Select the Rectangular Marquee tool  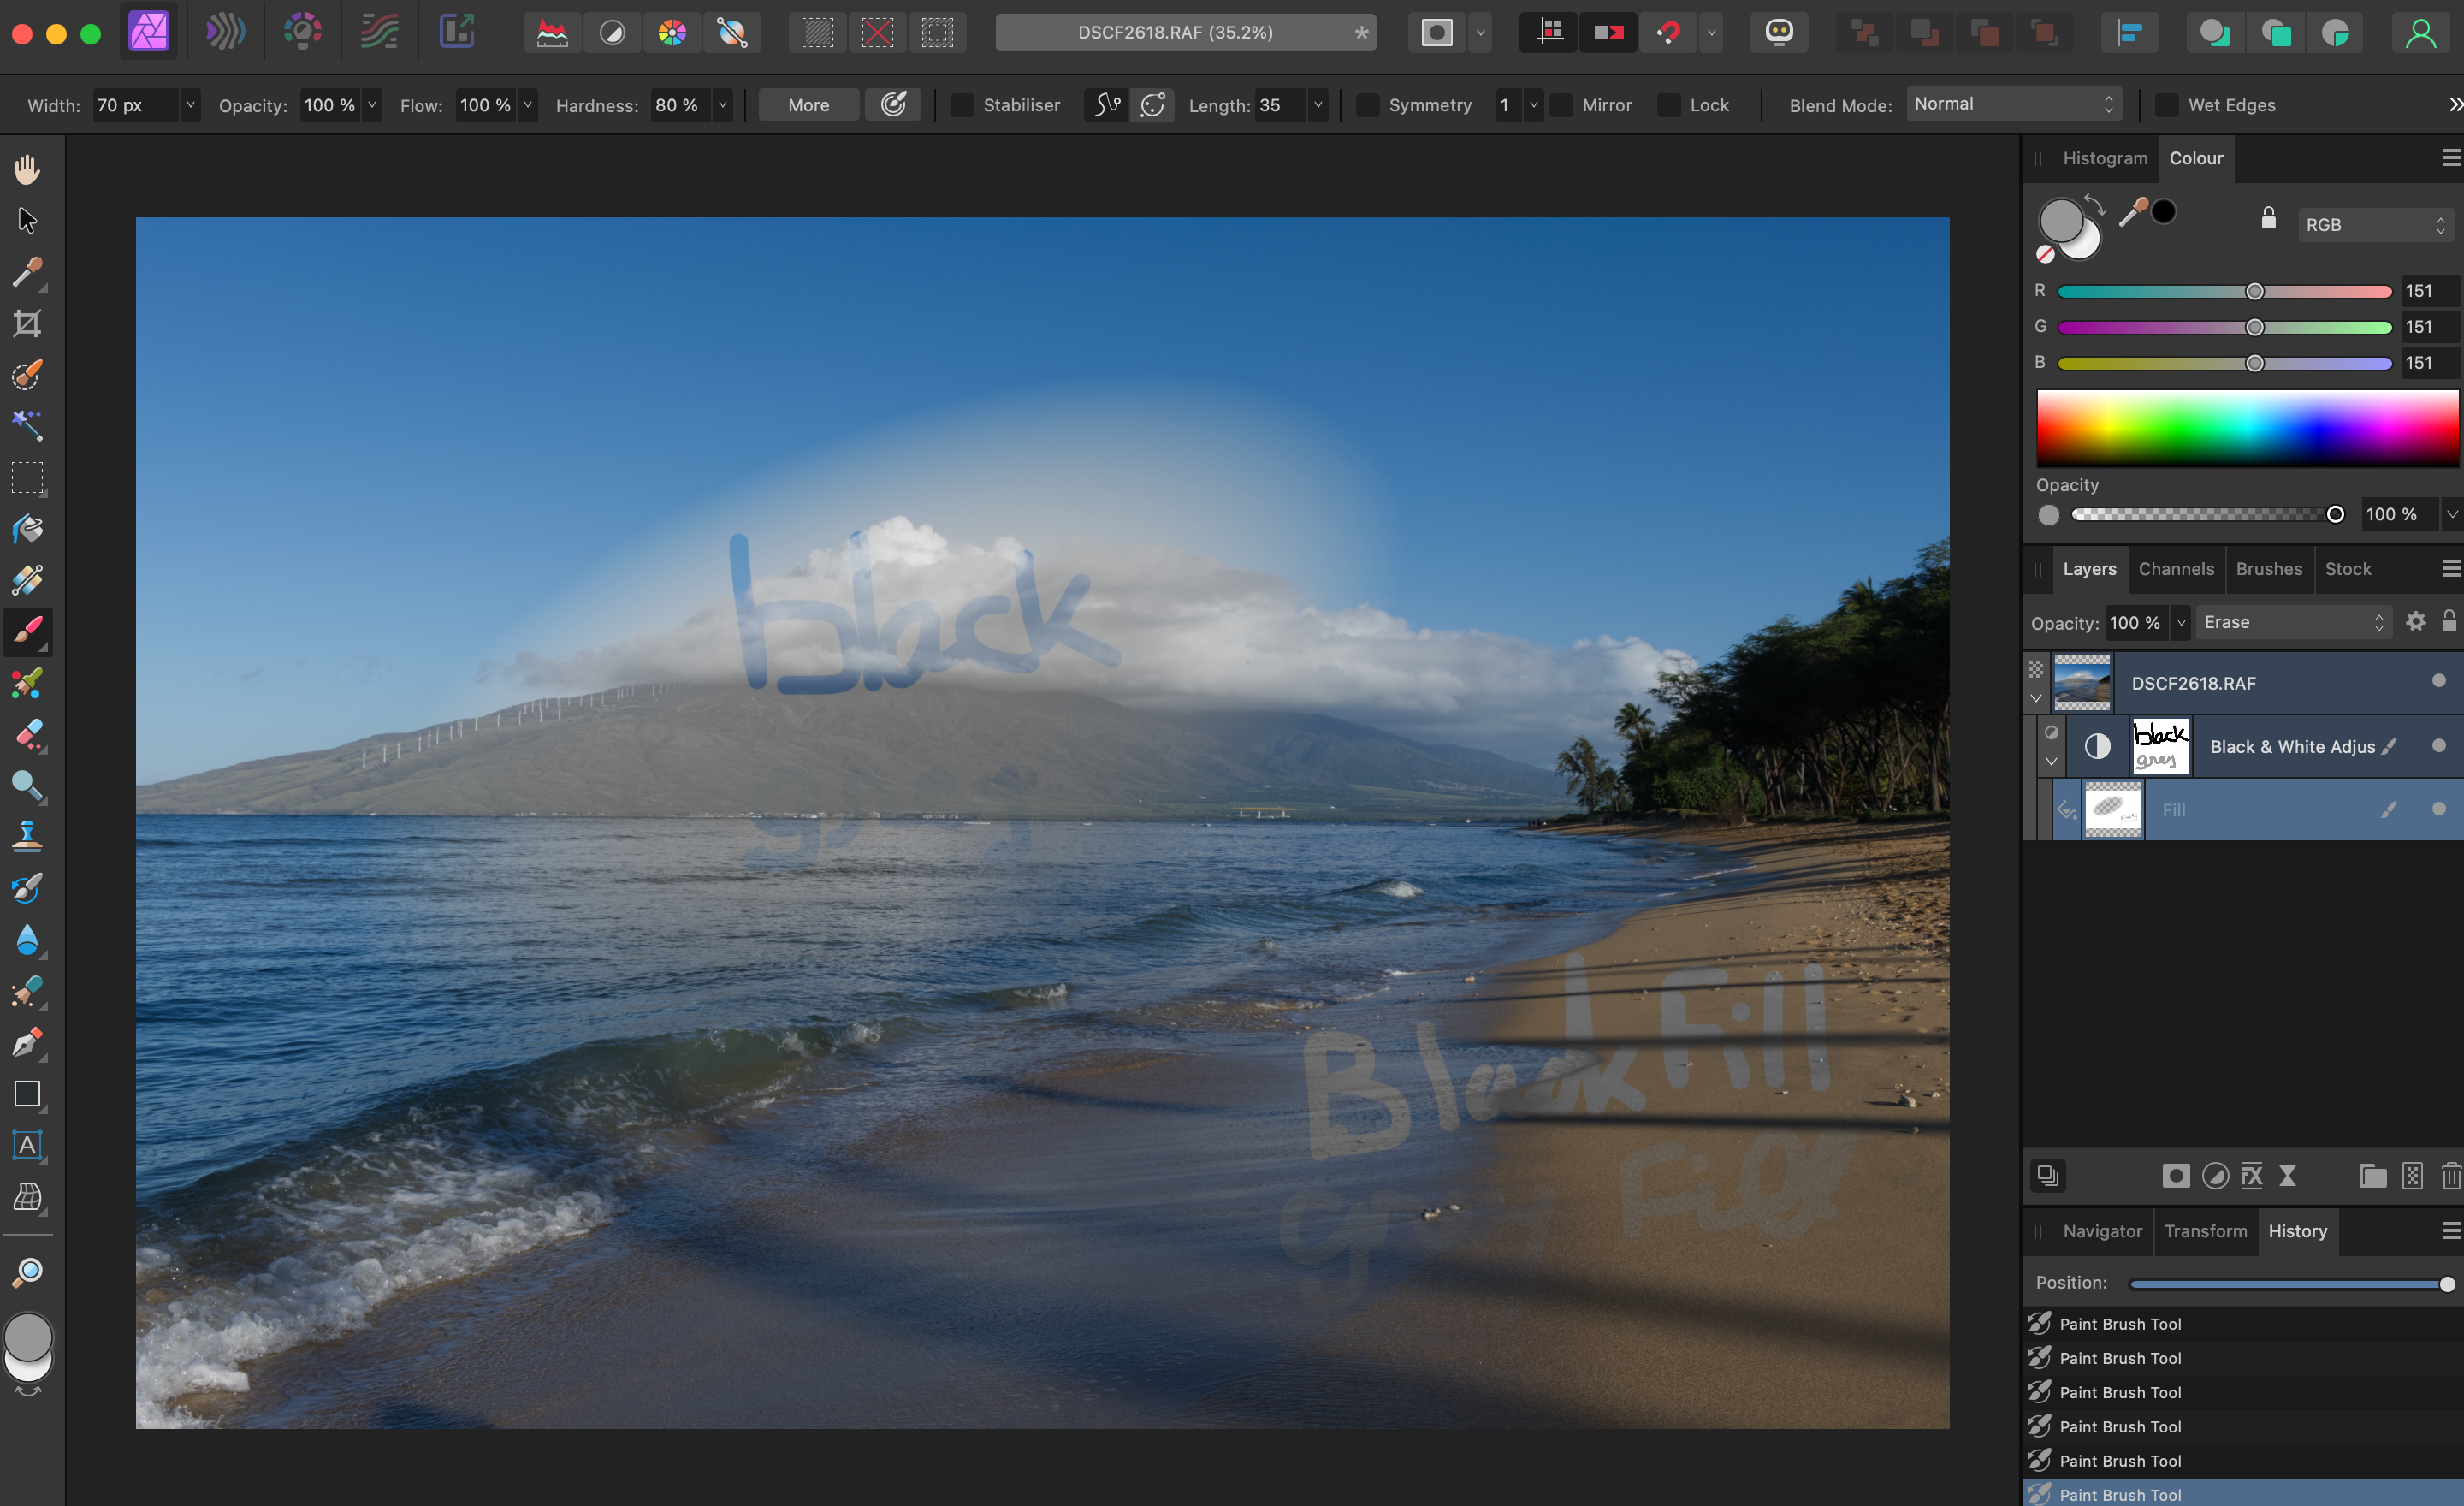coord(27,478)
